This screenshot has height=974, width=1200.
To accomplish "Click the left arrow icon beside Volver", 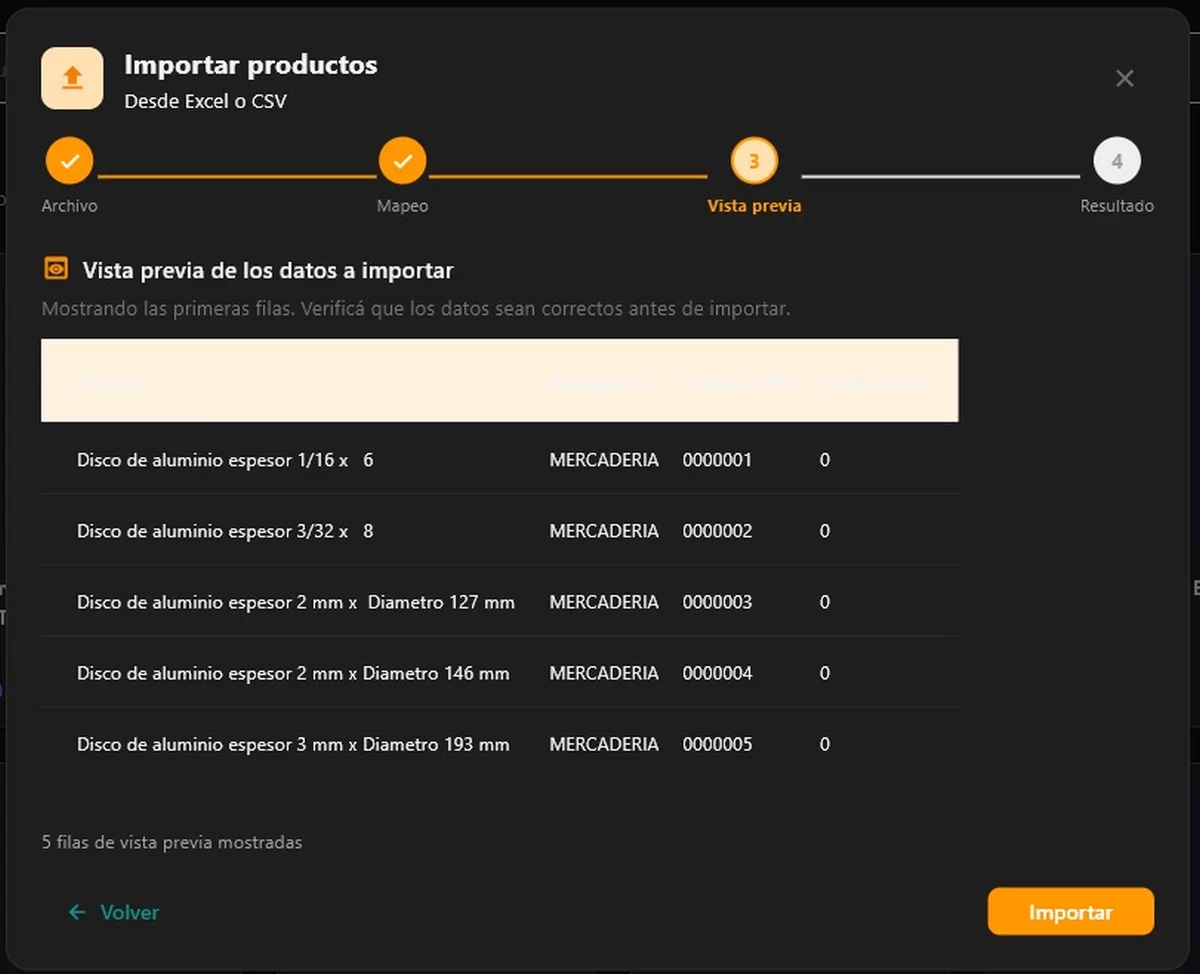I will pos(77,912).
